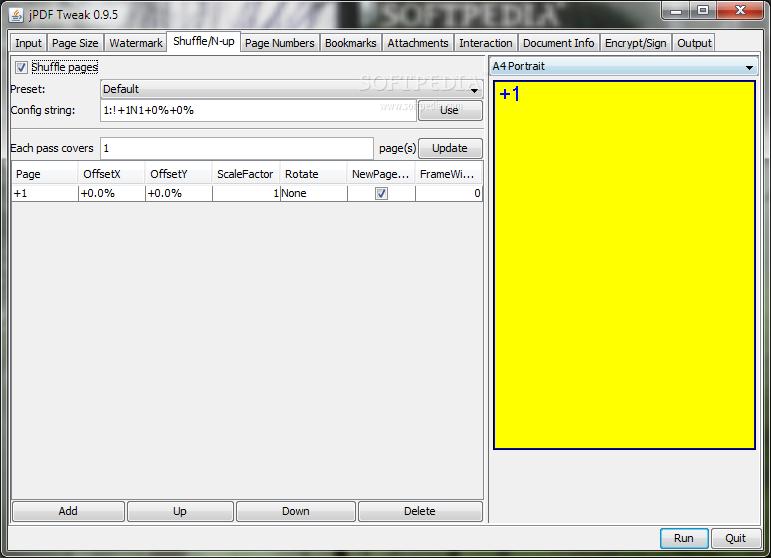Screen dimensions: 771x558
Task: Click the Page column header
Action: 44,174
